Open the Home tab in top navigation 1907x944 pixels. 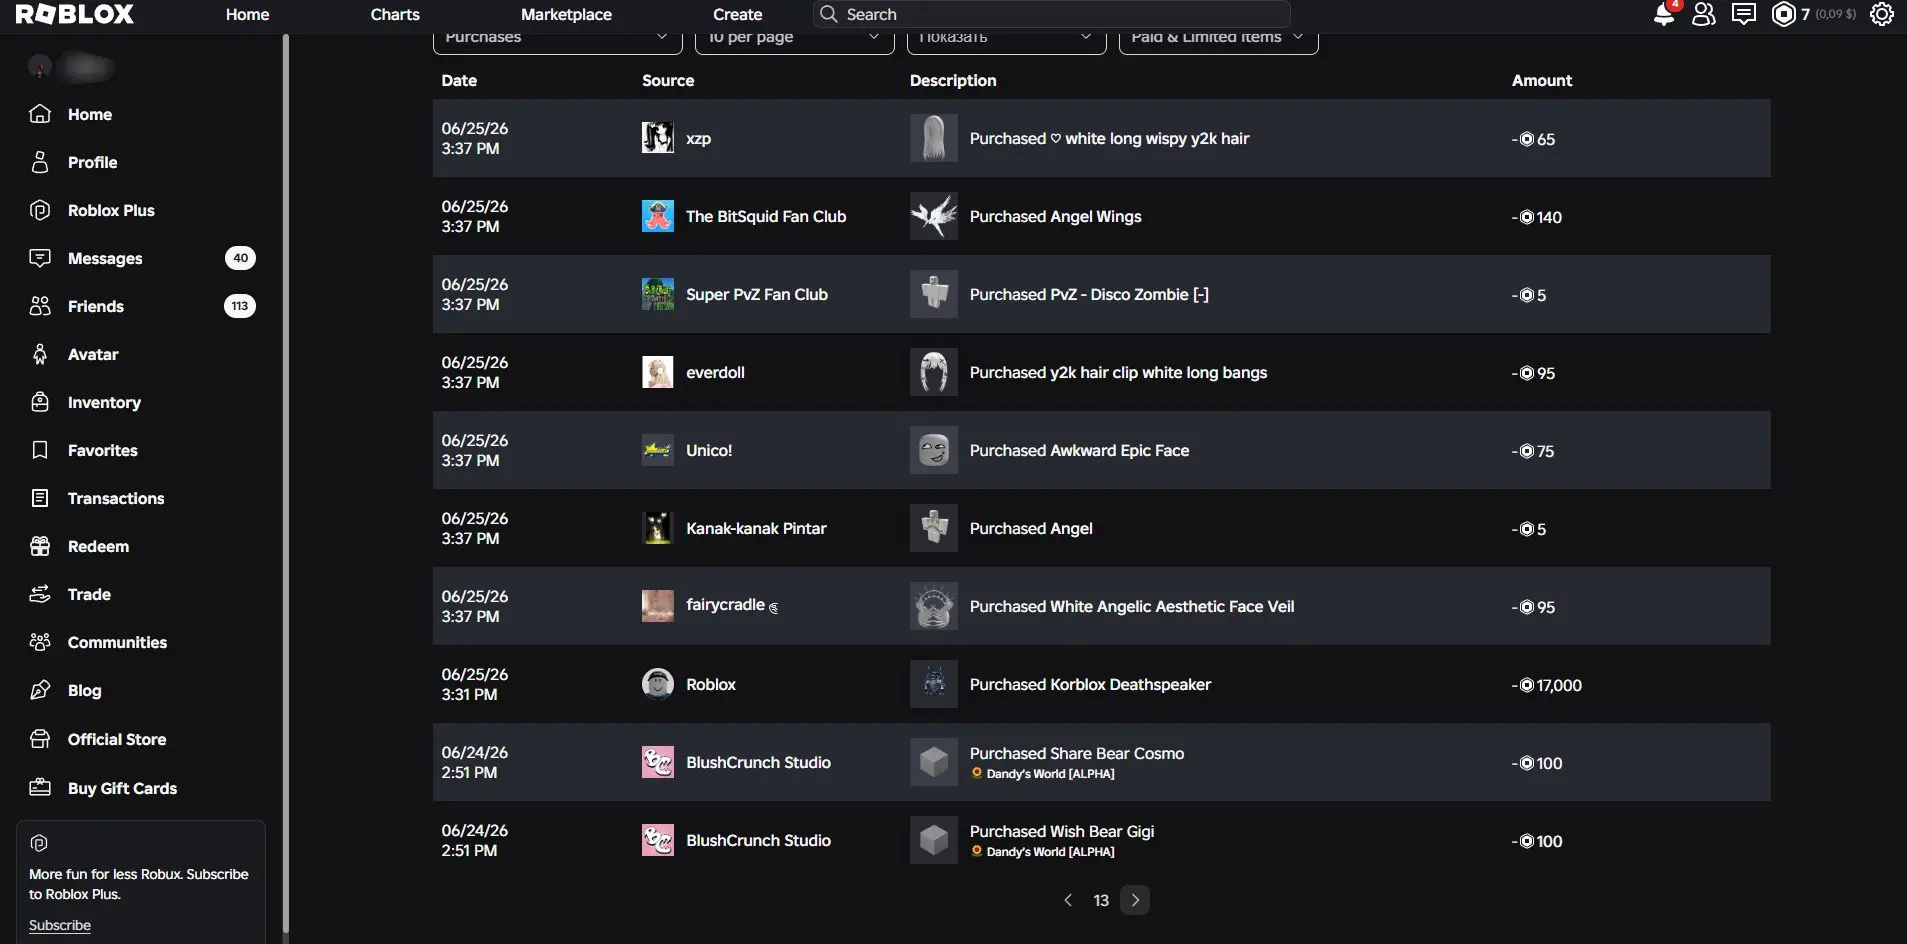pos(247,14)
